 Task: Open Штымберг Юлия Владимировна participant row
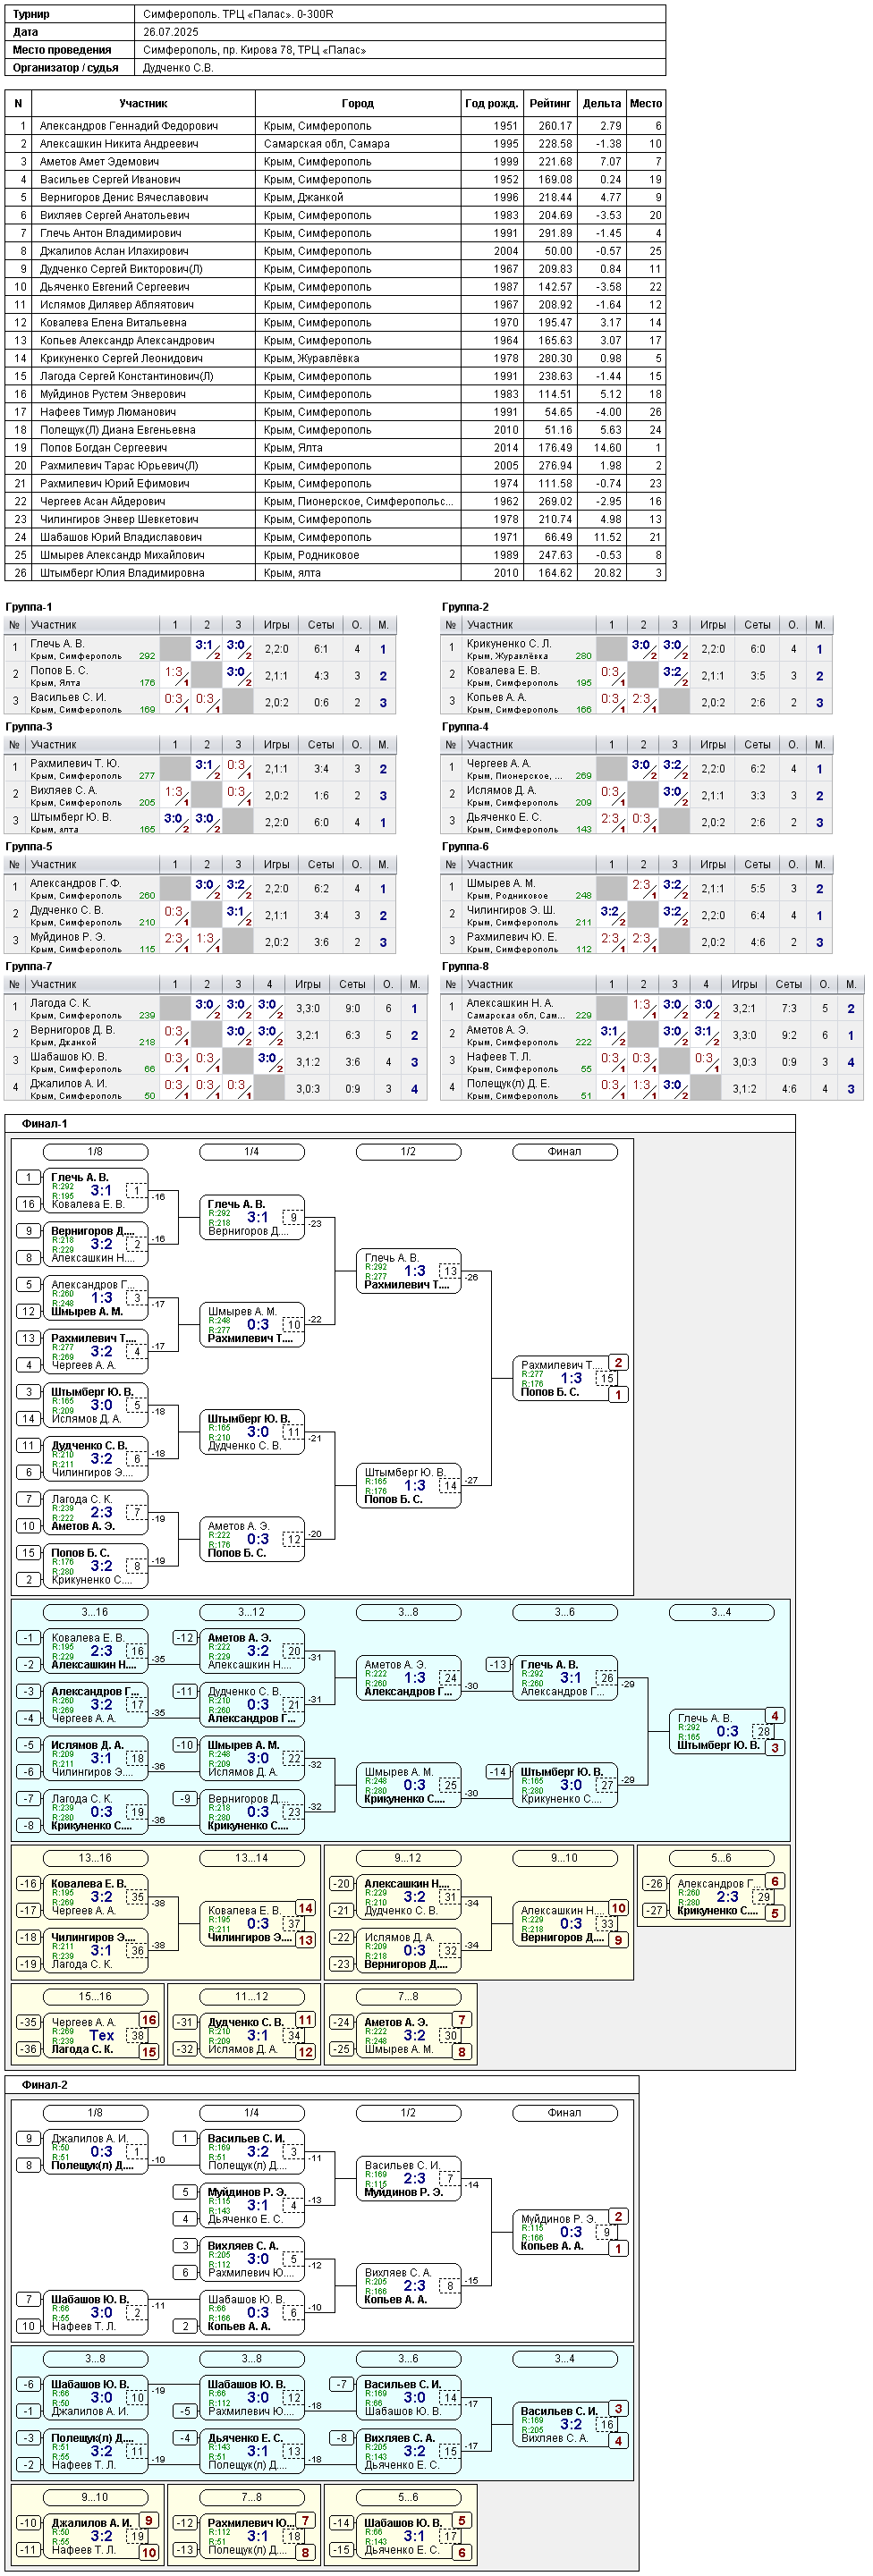click(x=335, y=573)
